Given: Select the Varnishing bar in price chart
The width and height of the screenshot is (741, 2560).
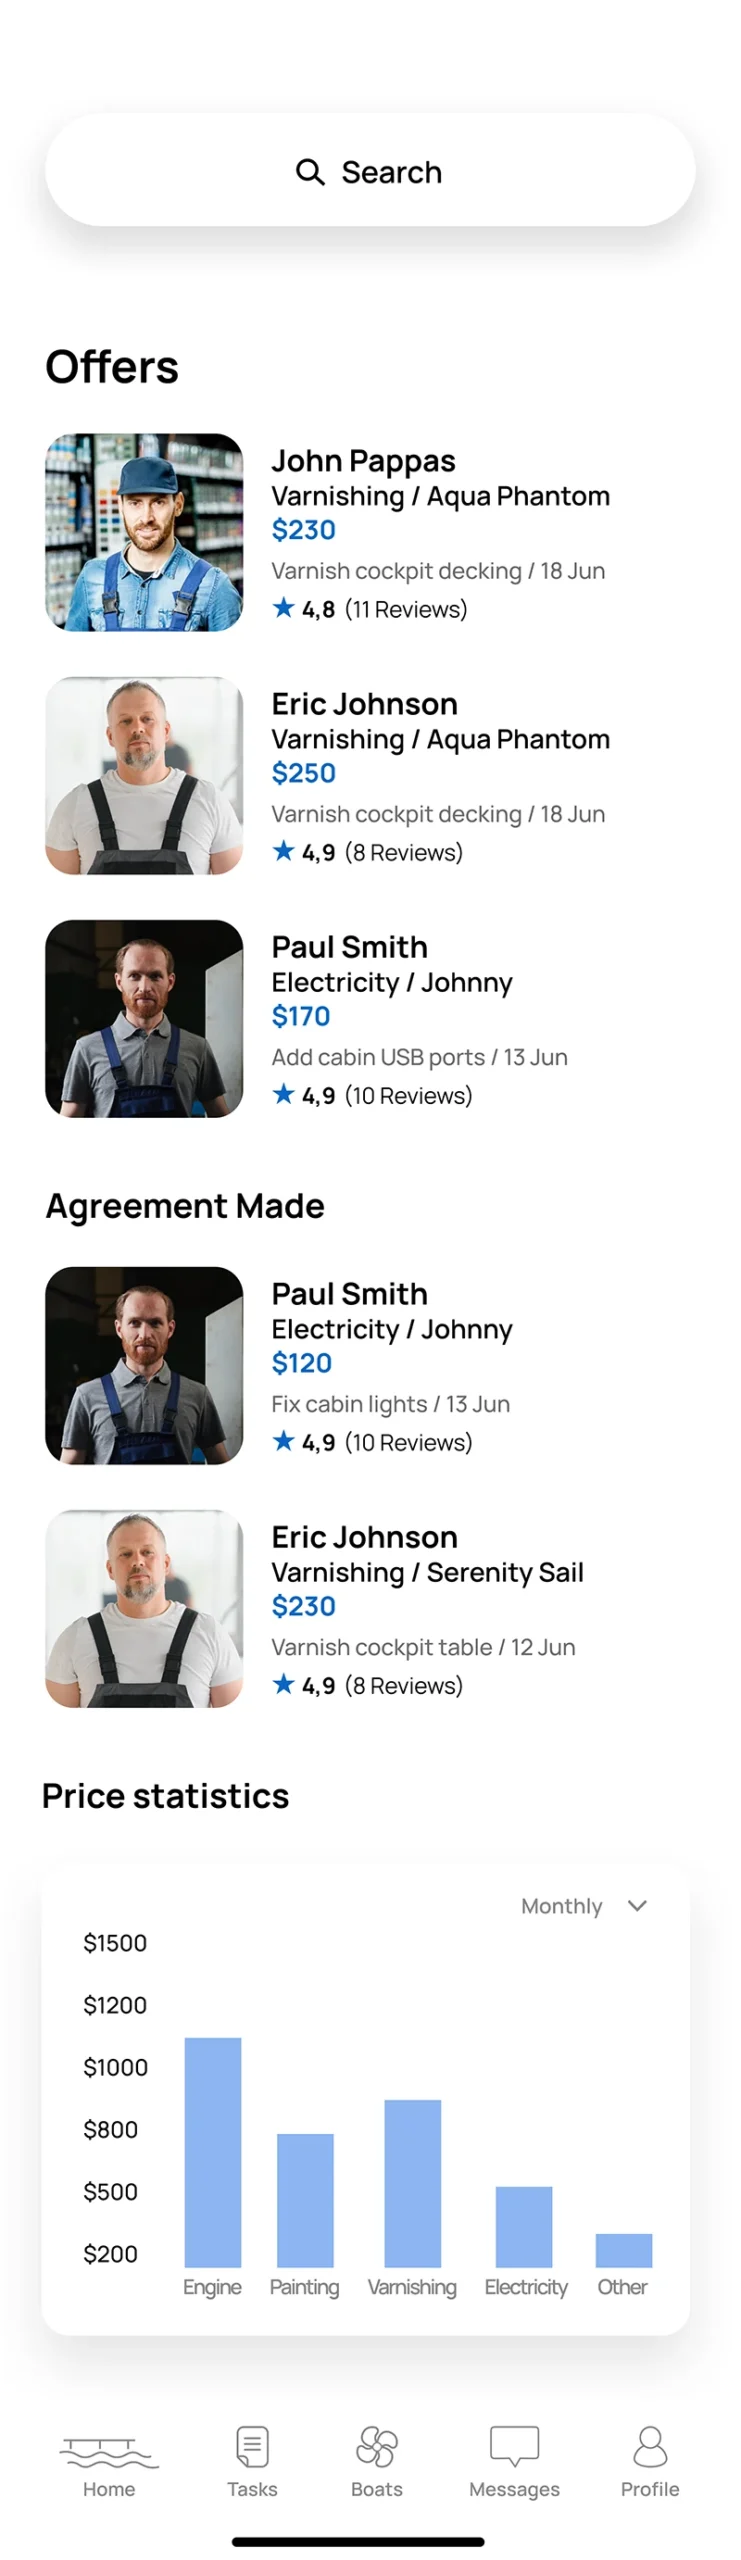Looking at the screenshot, I should coord(412,2183).
